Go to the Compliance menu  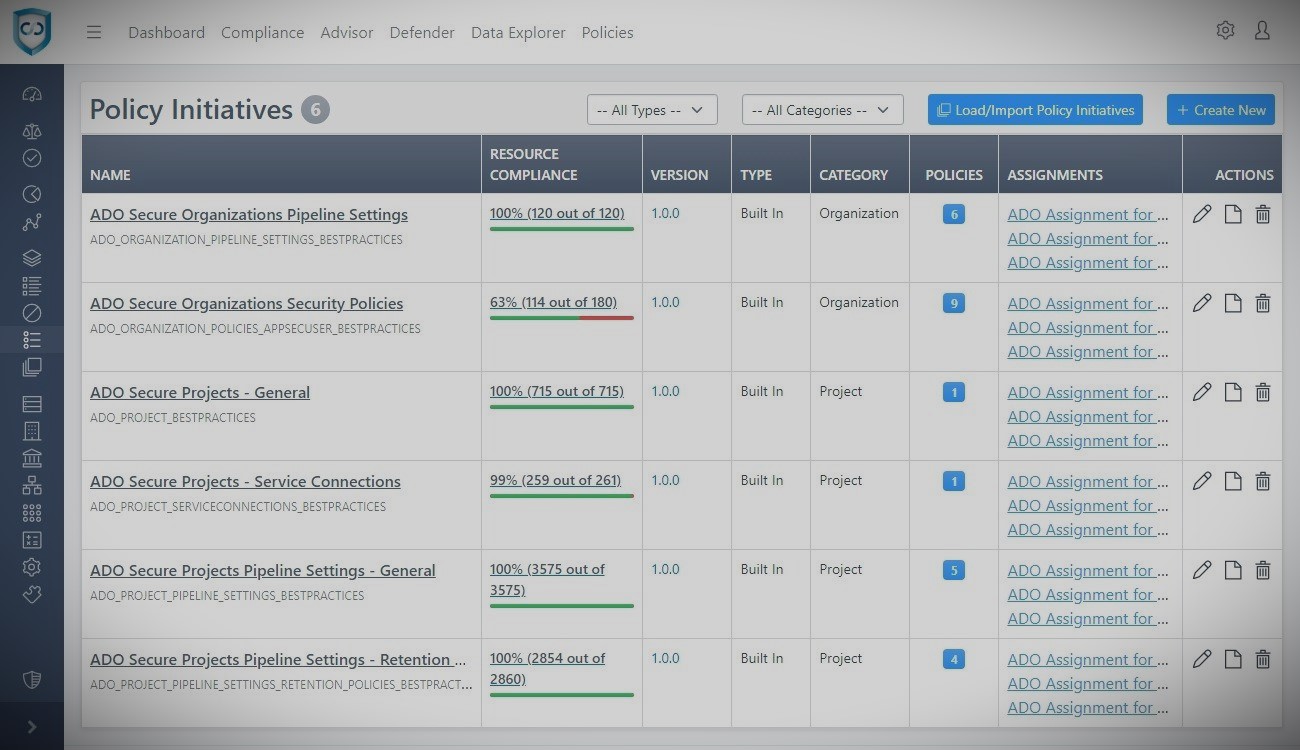point(262,32)
